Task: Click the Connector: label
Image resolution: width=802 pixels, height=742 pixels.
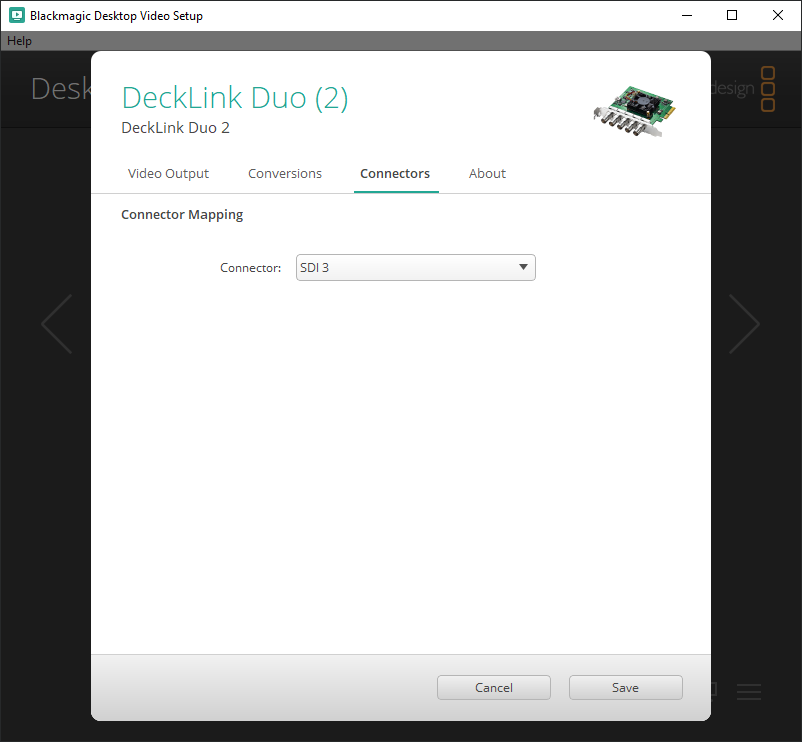Action: [x=251, y=268]
